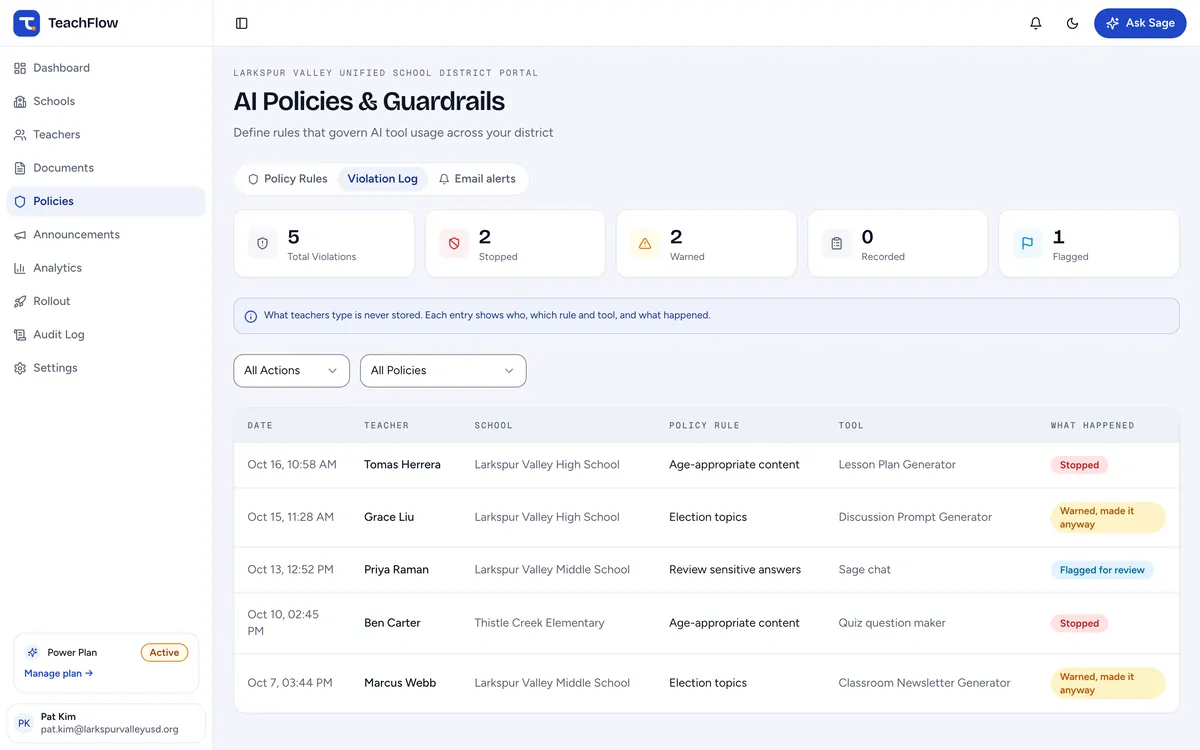Click the Rollout rocket icon
The width and height of the screenshot is (1200, 750).
tap(20, 301)
